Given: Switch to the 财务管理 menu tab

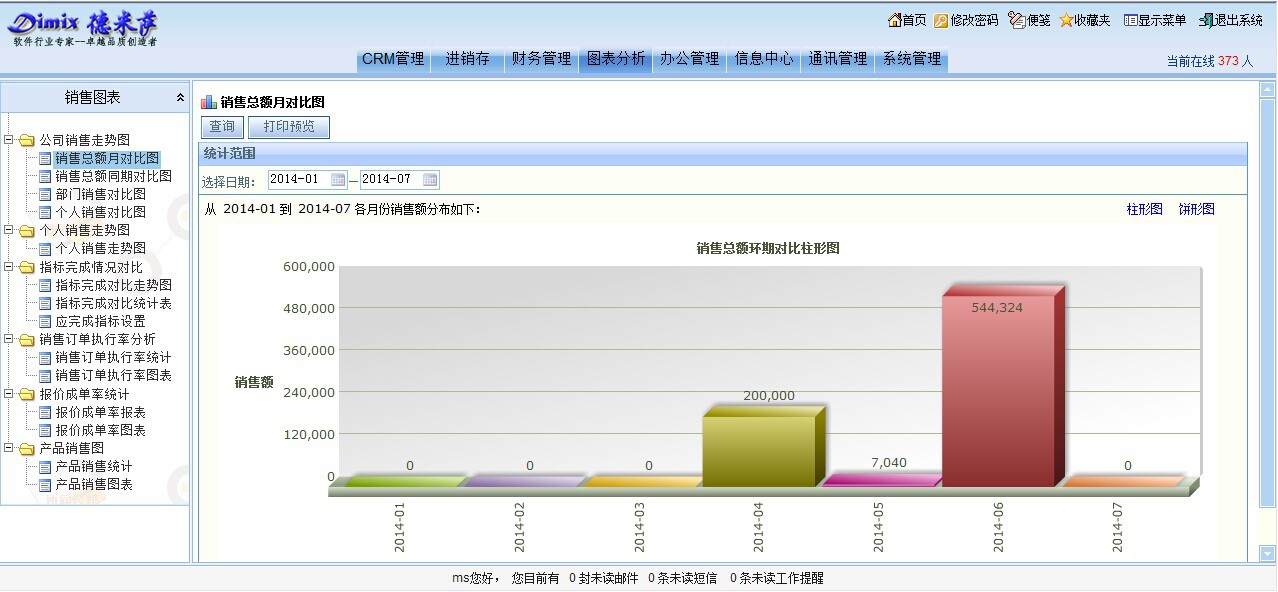Looking at the screenshot, I should point(541,59).
